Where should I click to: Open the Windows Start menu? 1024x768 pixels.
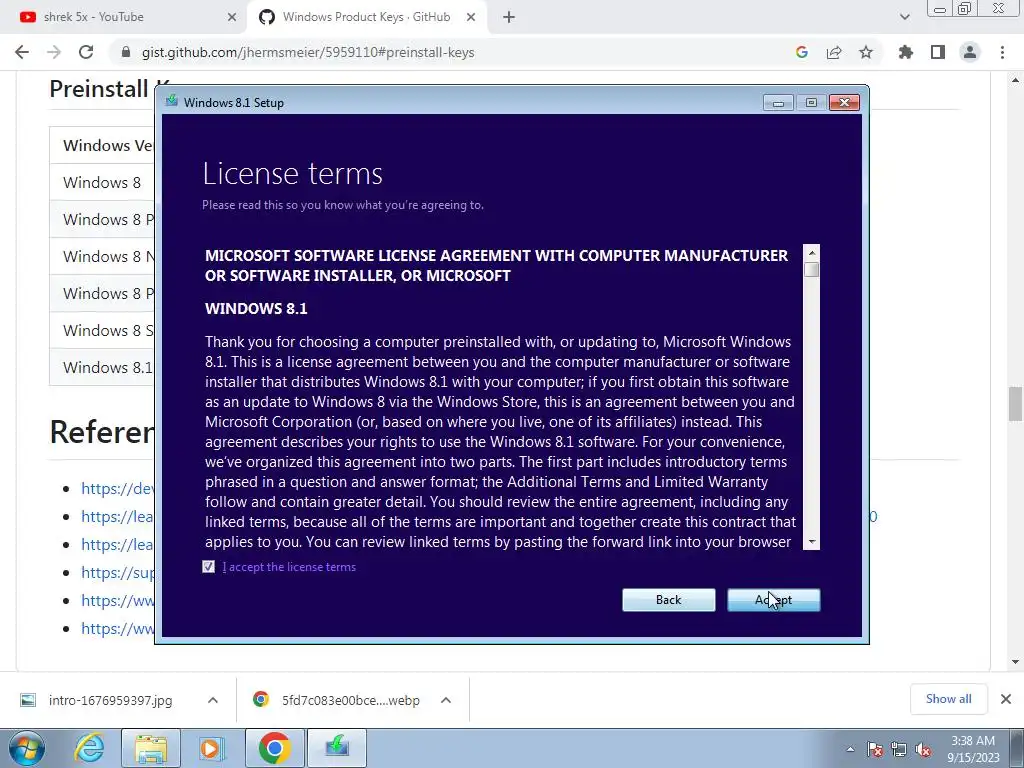tap(27, 748)
